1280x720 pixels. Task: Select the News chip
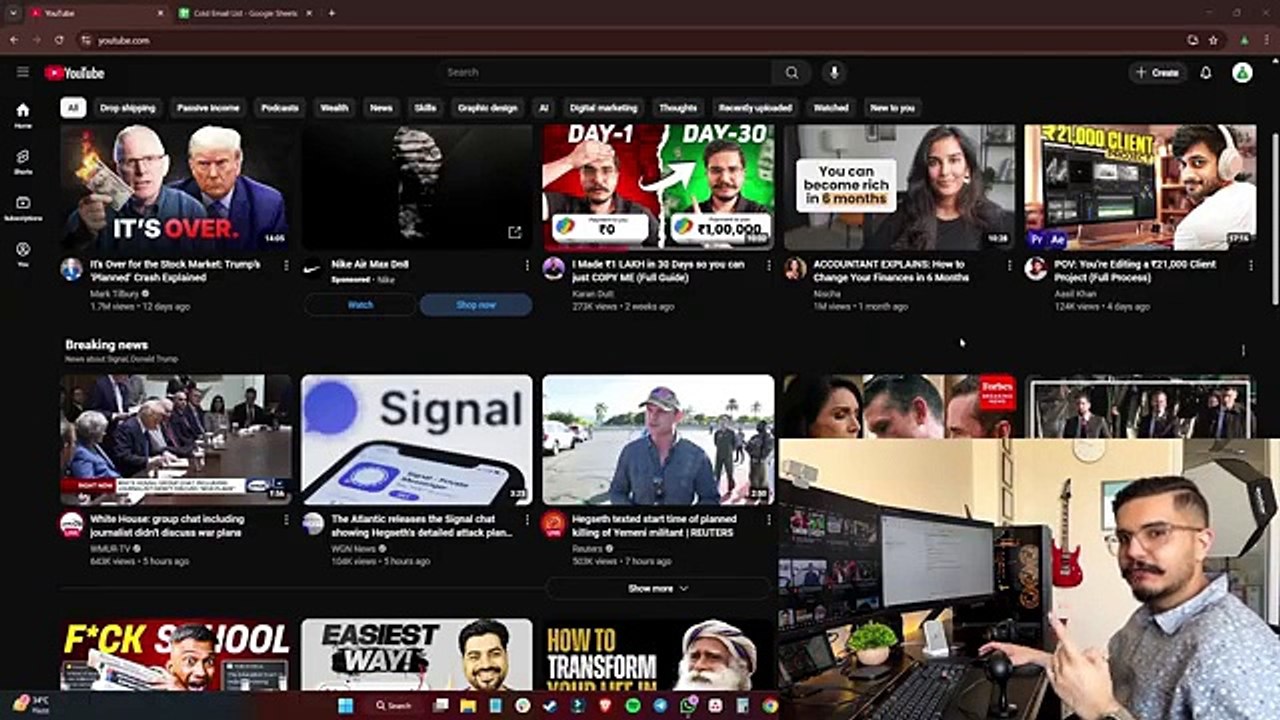pos(381,108)
